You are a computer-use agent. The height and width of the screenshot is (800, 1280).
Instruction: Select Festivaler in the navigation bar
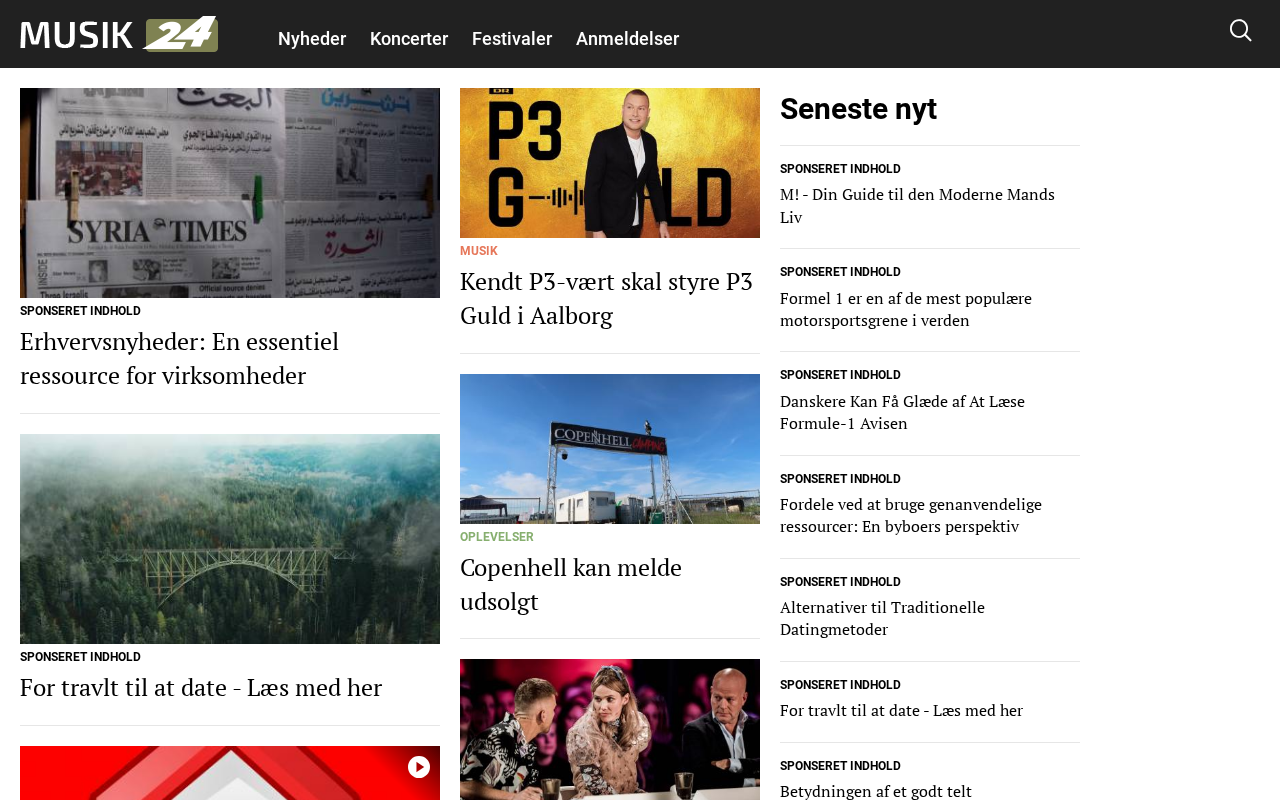tap(512, 39)
